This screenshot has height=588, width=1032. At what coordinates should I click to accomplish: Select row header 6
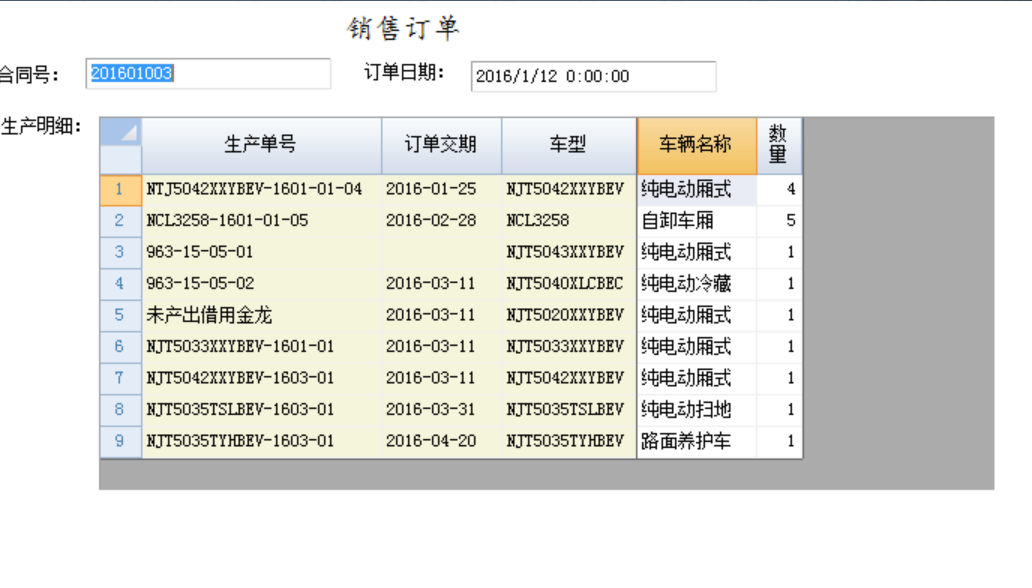pos(120,347)
